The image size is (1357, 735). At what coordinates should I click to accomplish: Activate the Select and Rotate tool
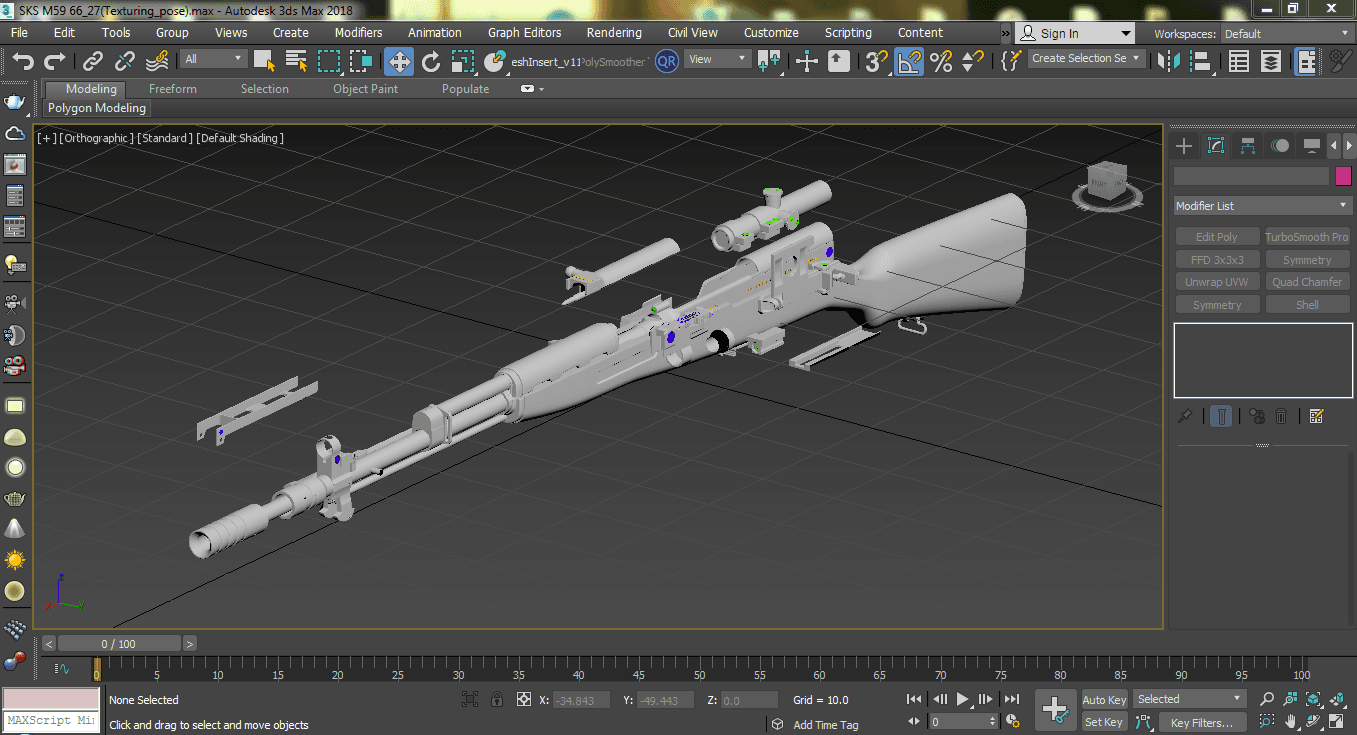click(431, 62)
